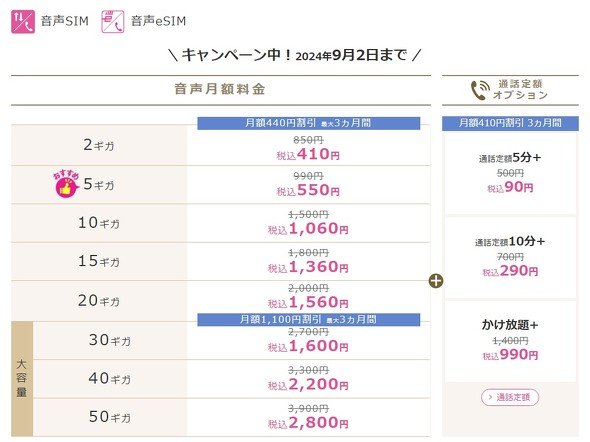This screenshot has height=442, width=590.
Task: Select the 5ギガ recommended plan
Action: (220, 185)
